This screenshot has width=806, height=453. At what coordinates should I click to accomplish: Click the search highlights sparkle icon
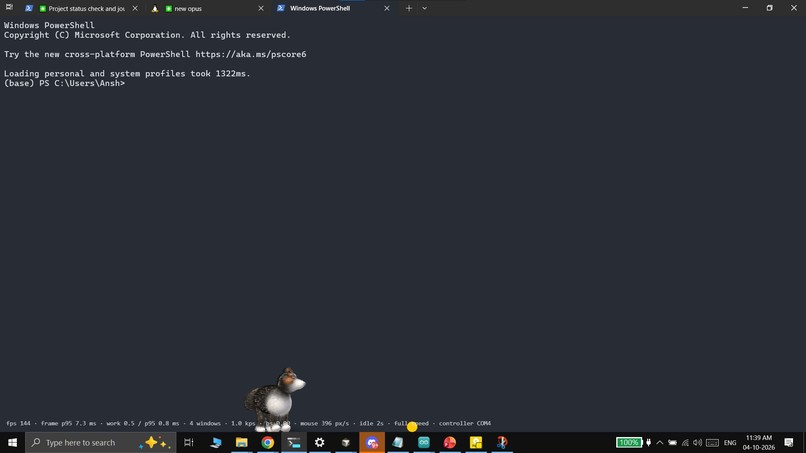(155, 442)
